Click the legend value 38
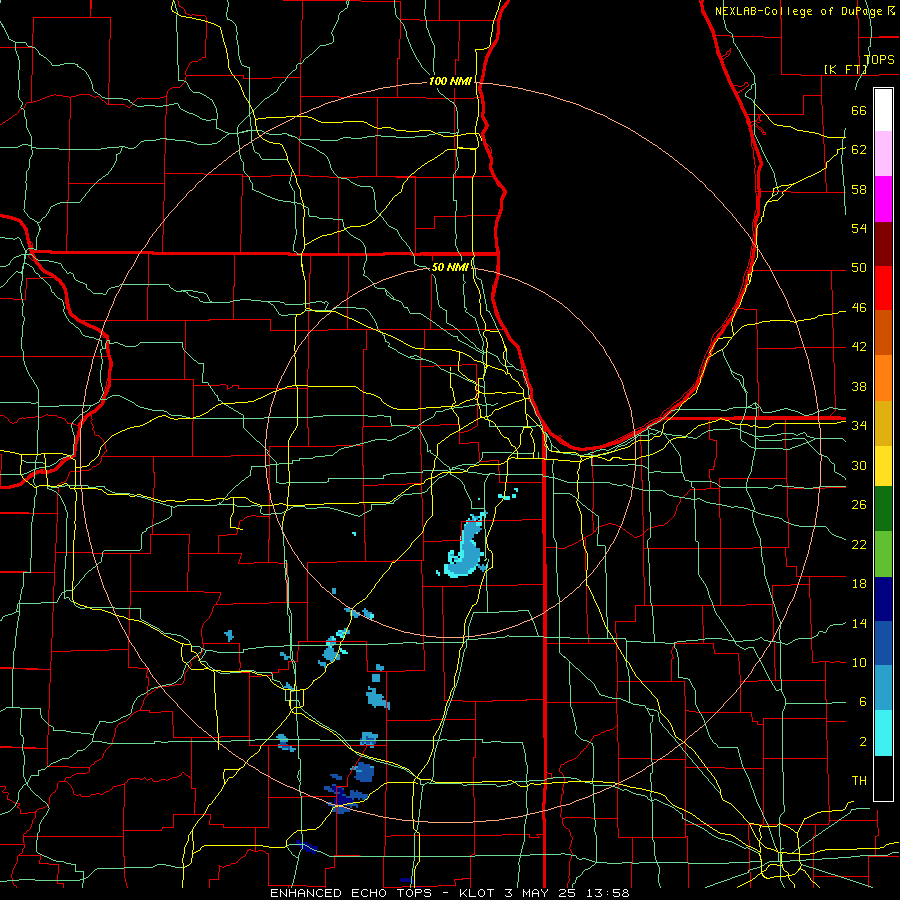Viewport: 900px width, 900px height. point(859,386)
